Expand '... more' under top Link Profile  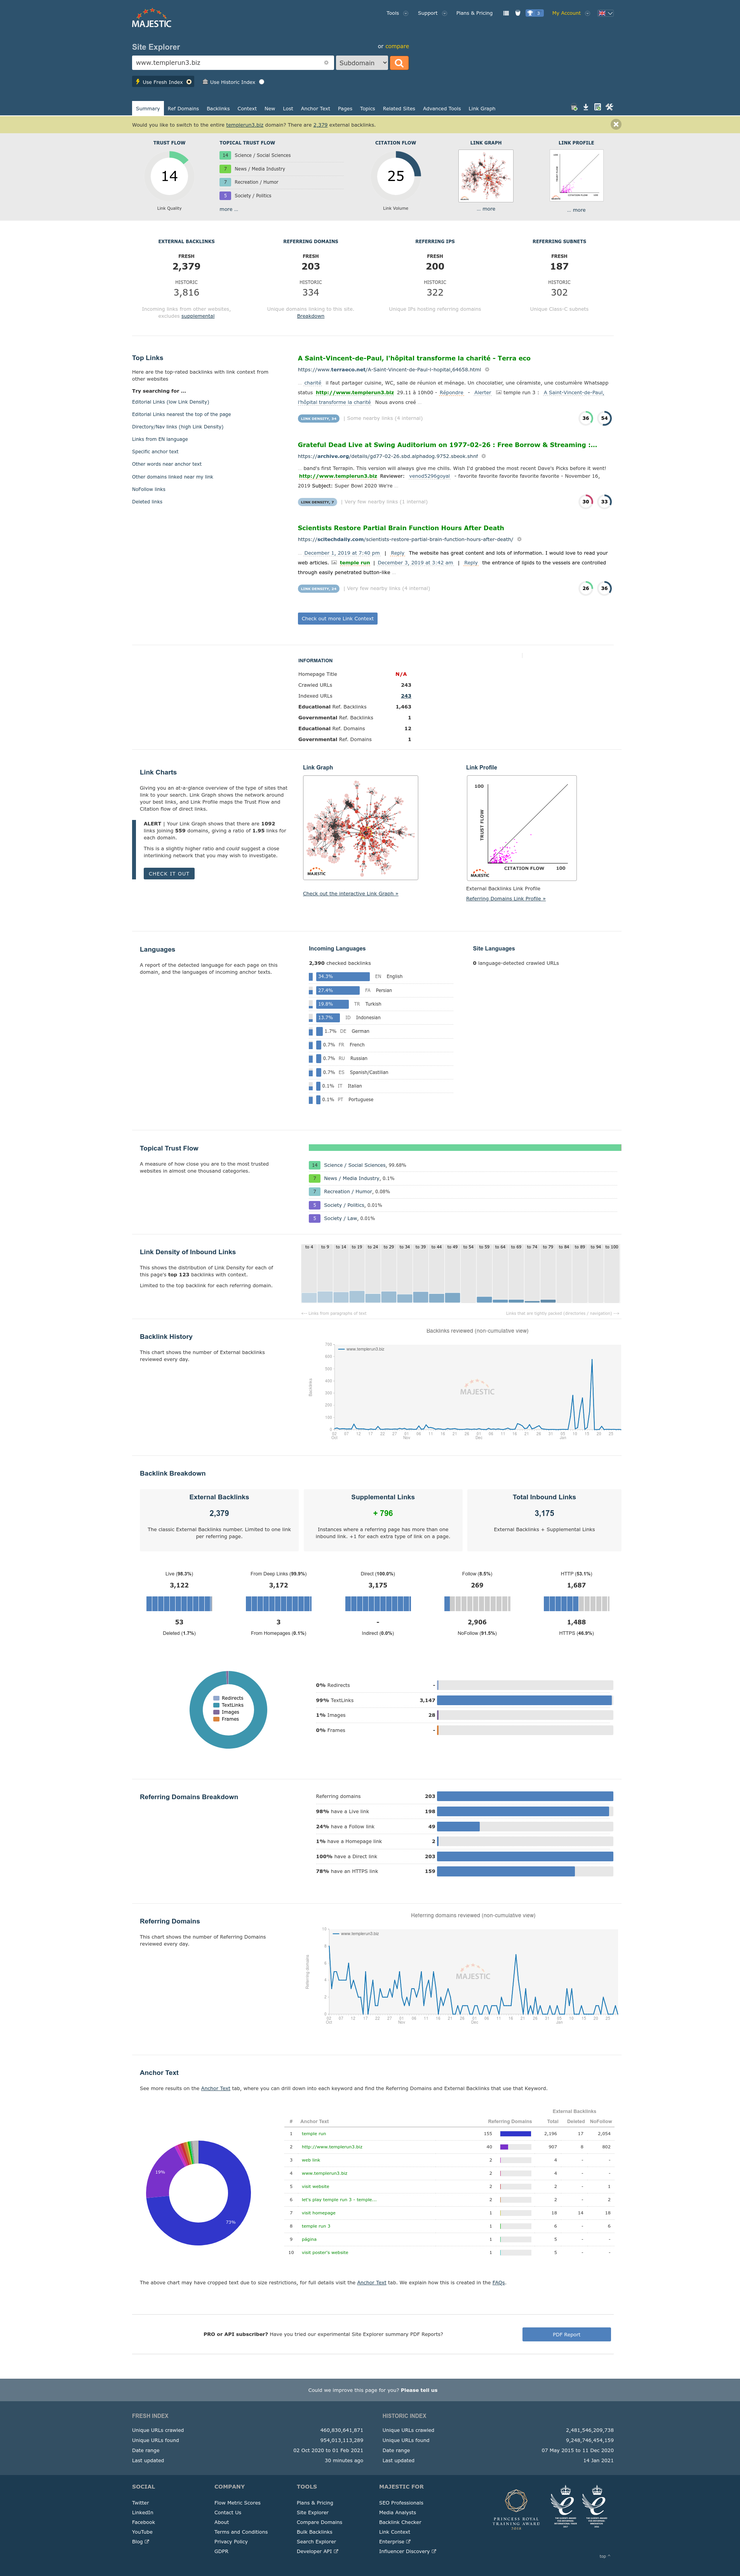click(576, 210)
